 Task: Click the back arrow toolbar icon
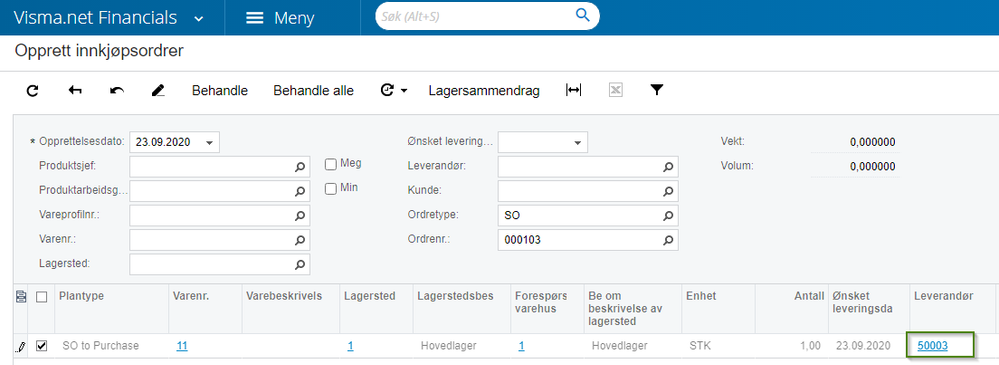coord(75,91)
